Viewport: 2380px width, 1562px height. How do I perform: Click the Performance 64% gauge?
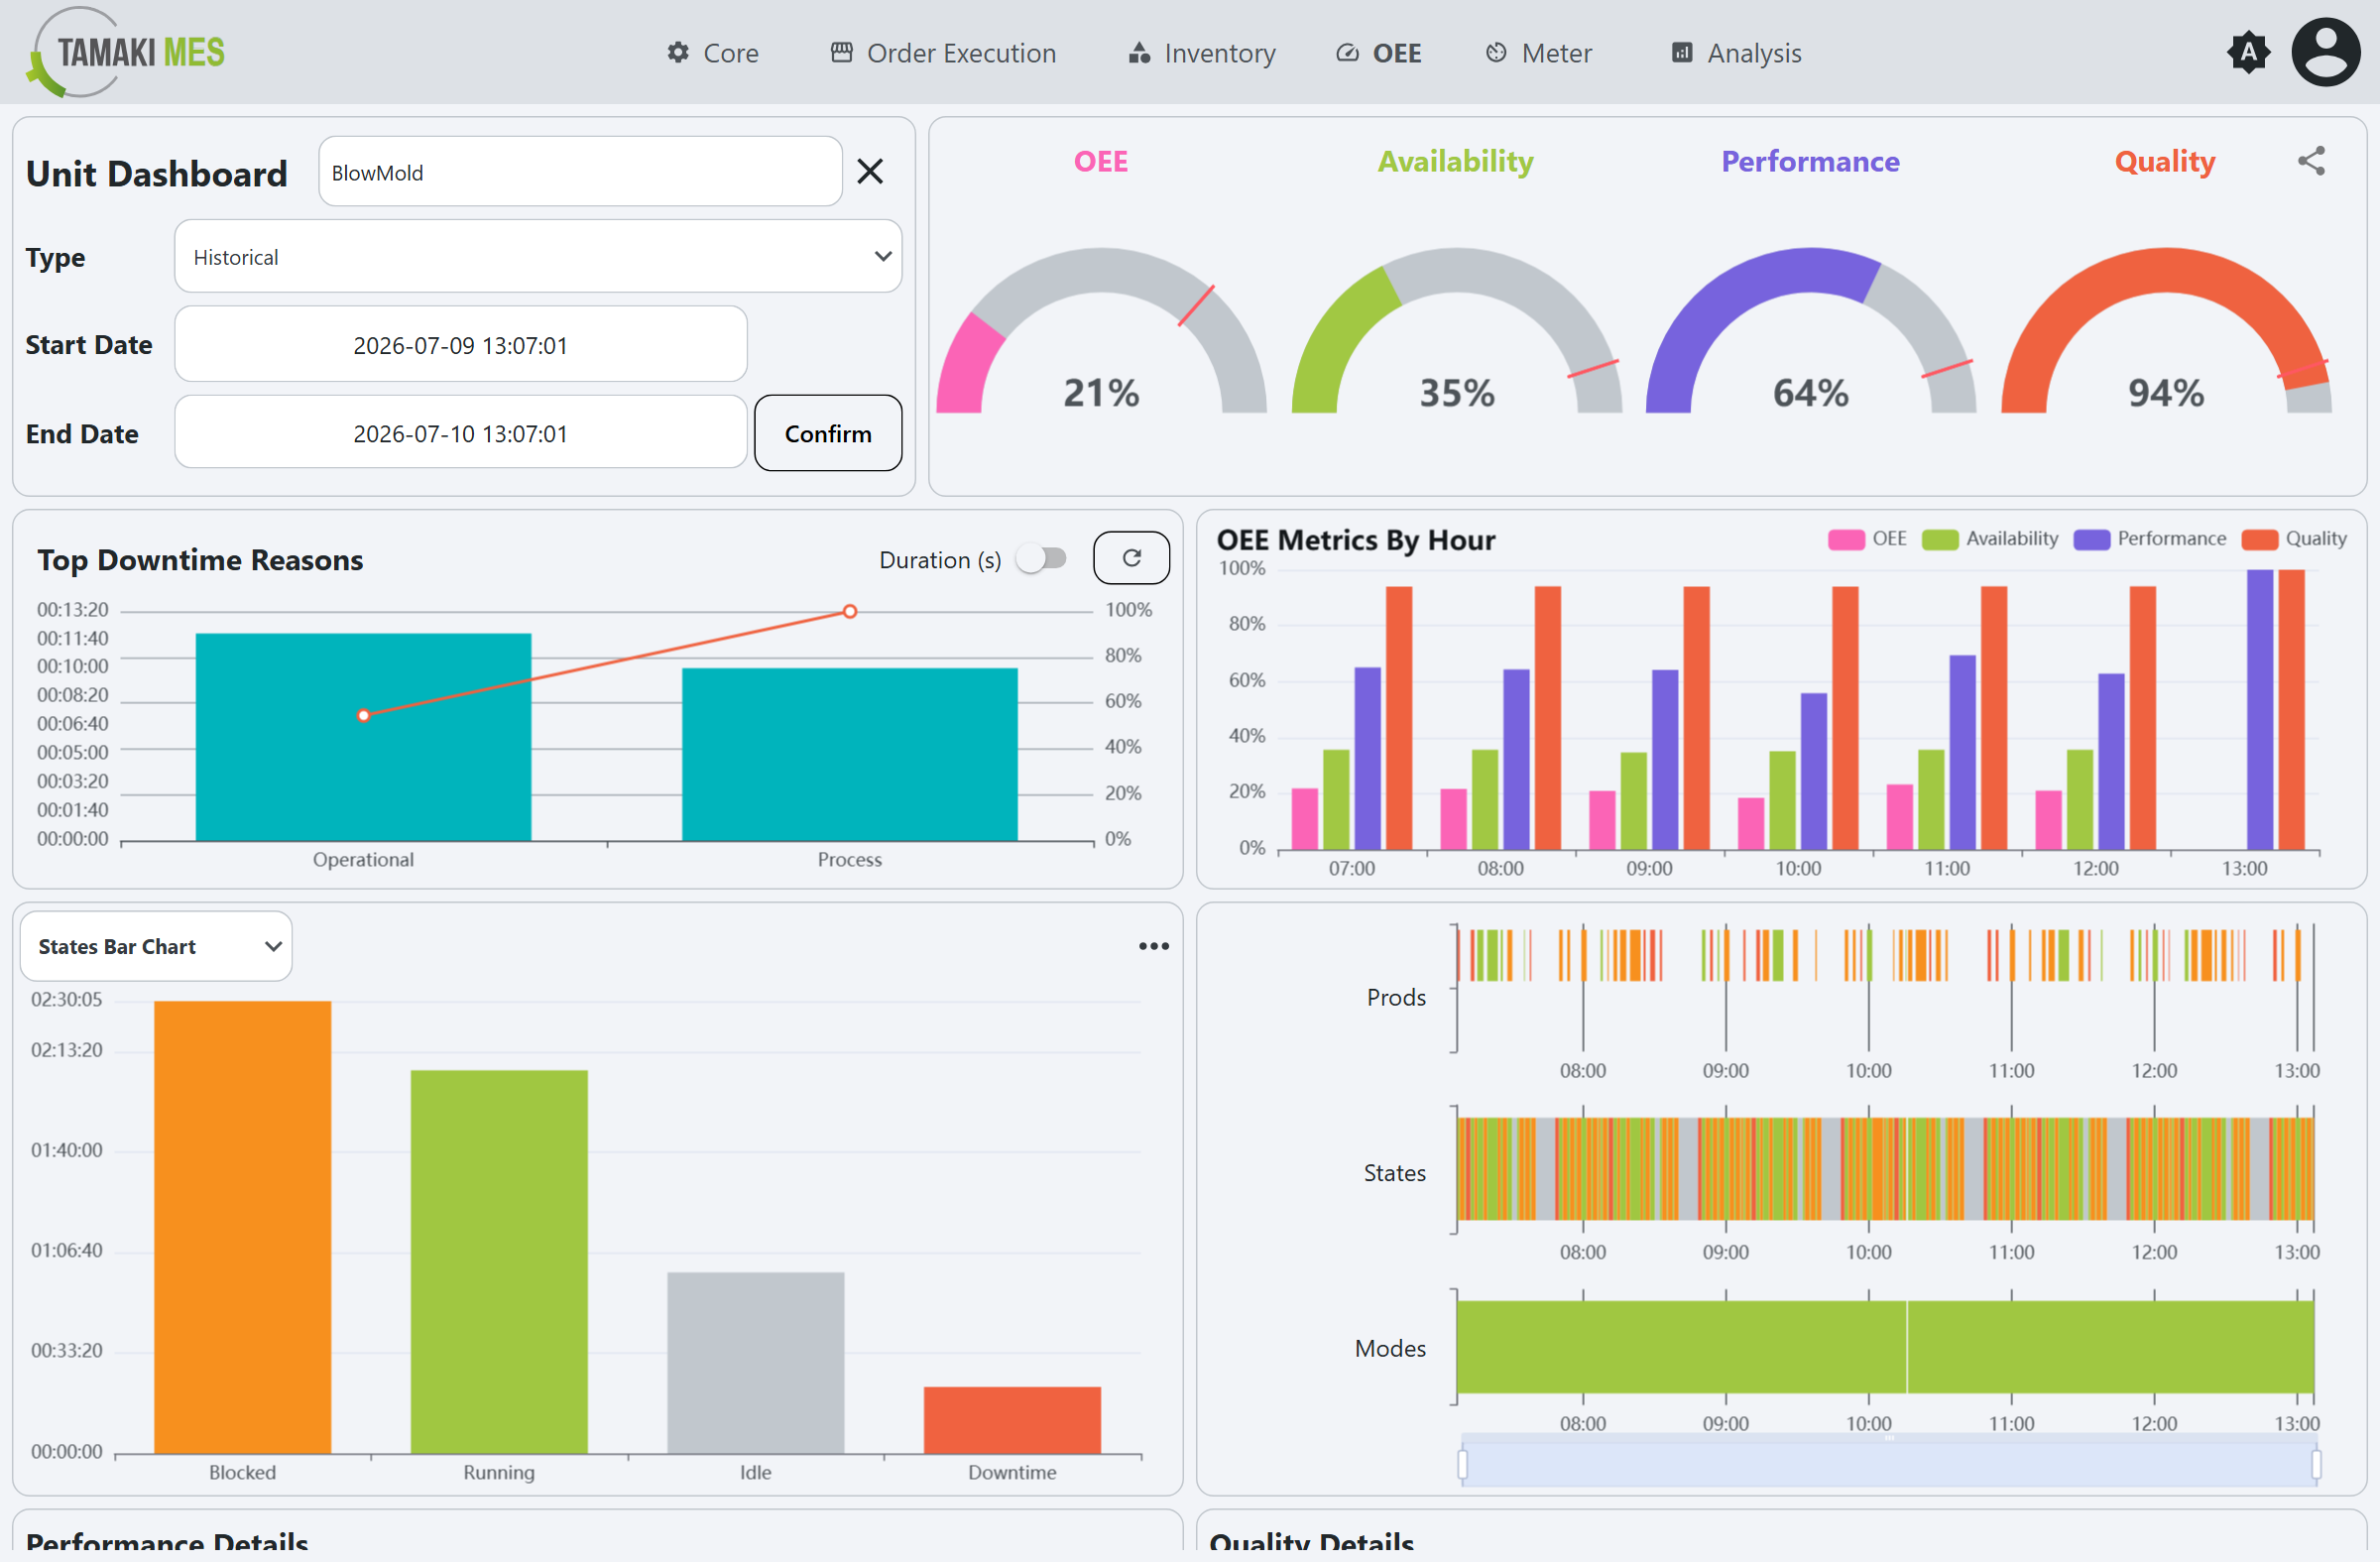pos(1811,330)
